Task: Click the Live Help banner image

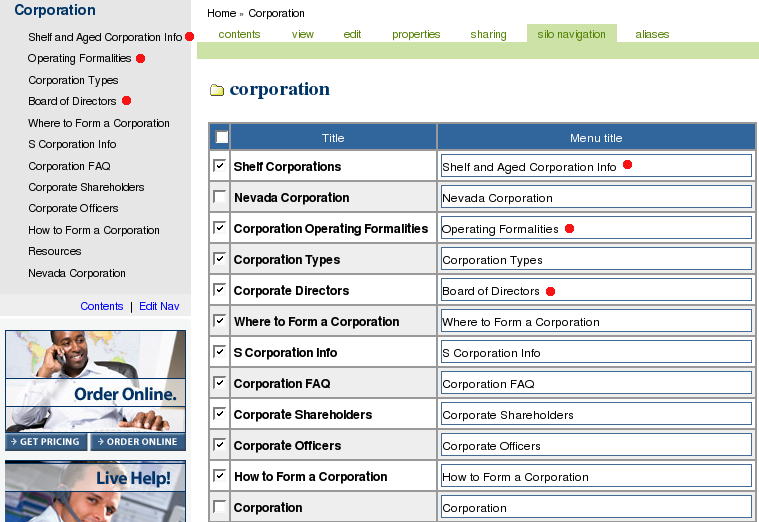Action: coord(95,490)
